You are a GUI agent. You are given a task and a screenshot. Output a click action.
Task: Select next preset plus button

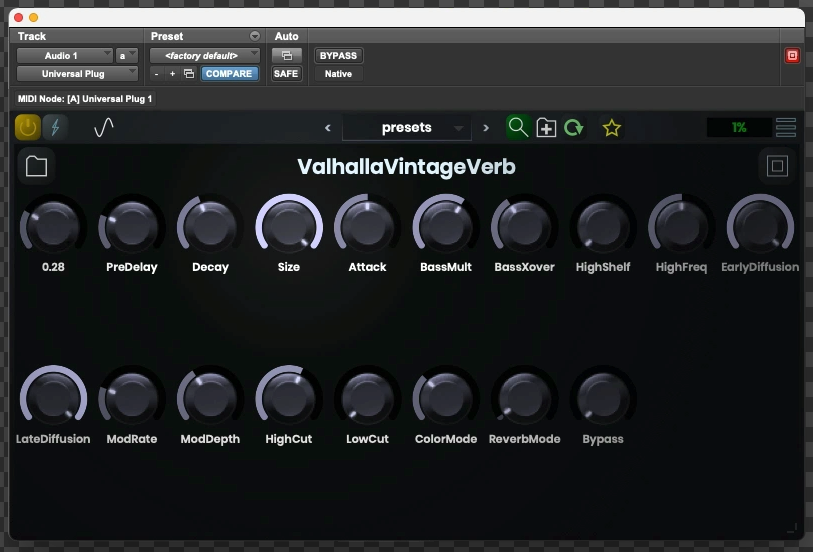point(173,74)
